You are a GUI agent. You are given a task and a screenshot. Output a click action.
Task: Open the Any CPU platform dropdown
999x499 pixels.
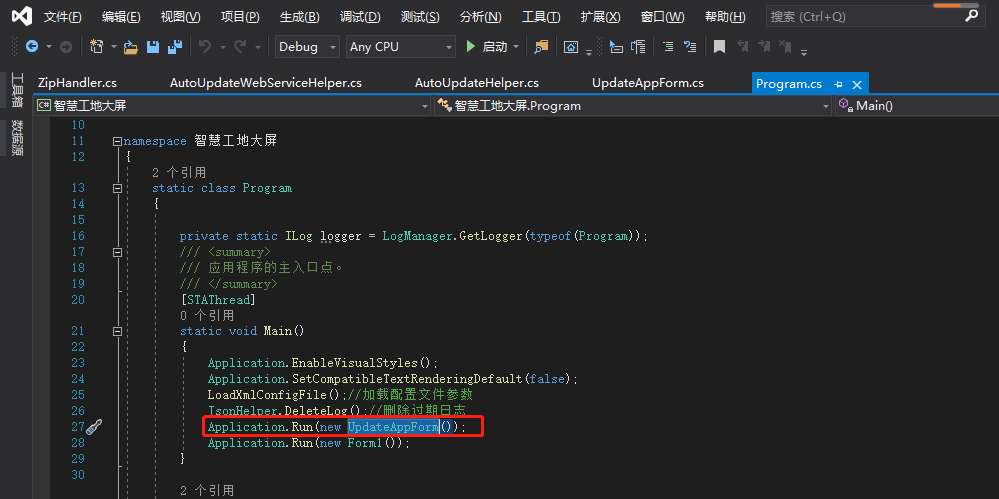[x=401, y=47]
